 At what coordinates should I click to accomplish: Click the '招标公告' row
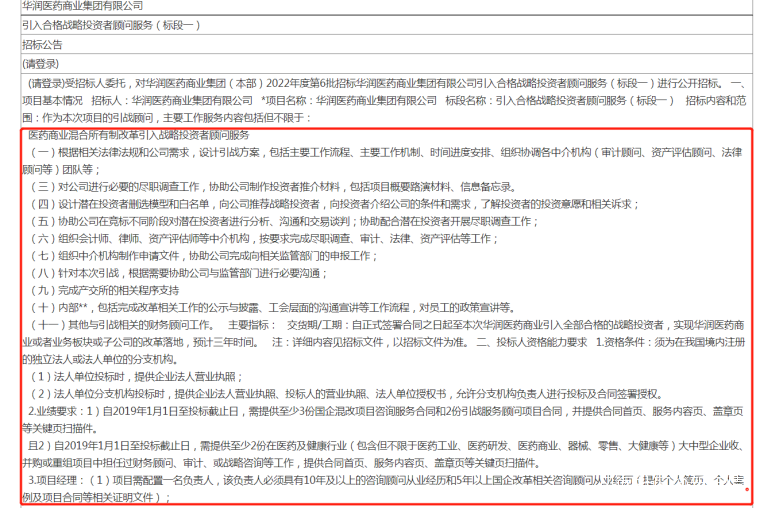pos(386,45)
